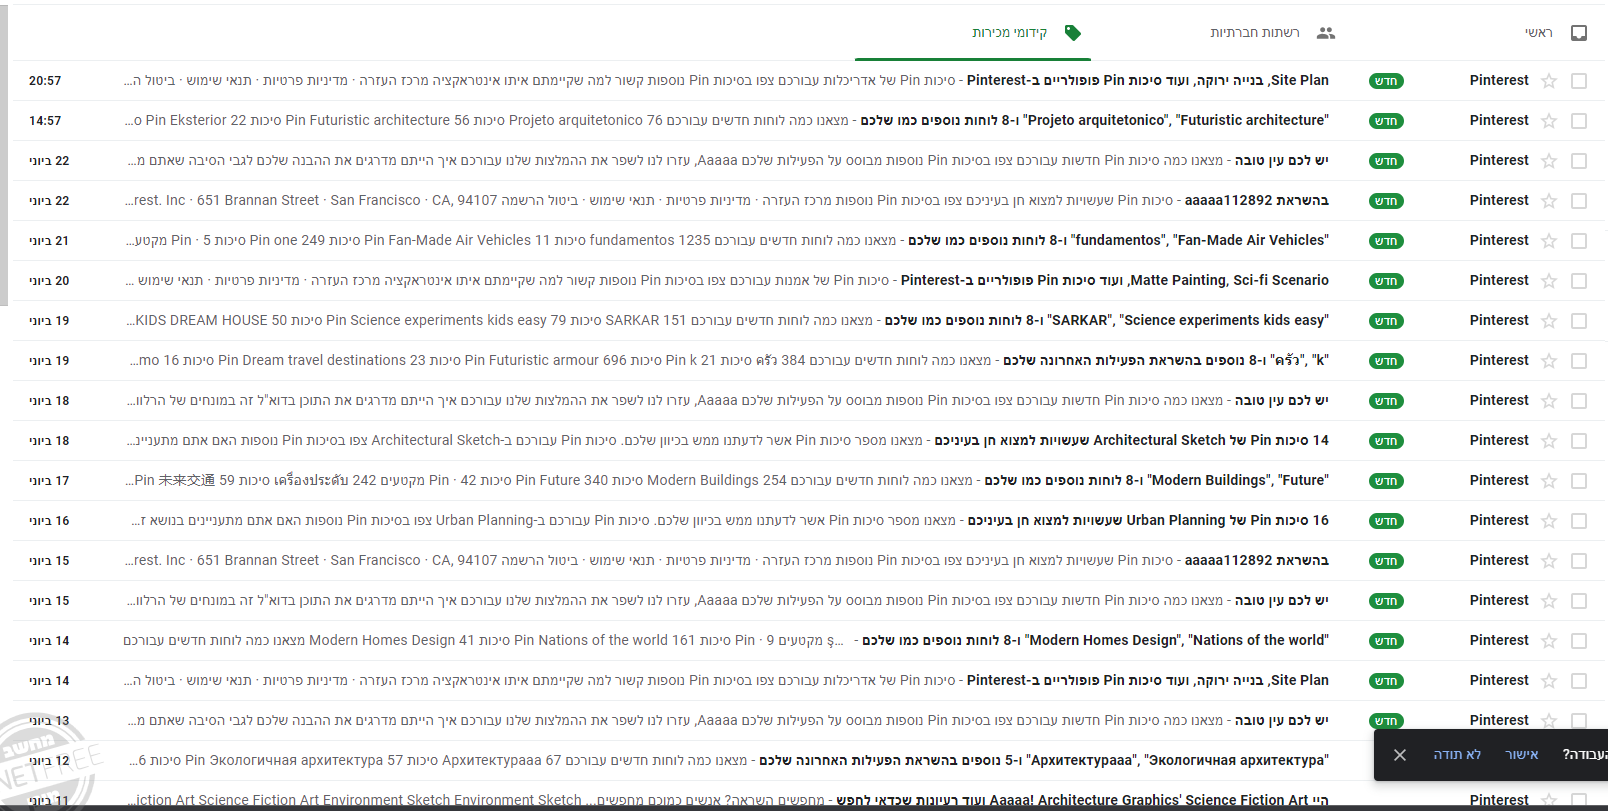
Task: Open the email dated 14:57
Action: [x=810, y=121]
